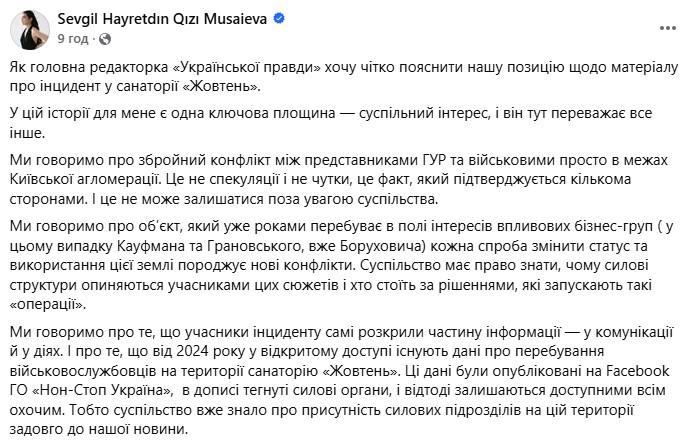
Task: Click the phrase «Української правди» in first paragraph
Action: tap(246, 67)
